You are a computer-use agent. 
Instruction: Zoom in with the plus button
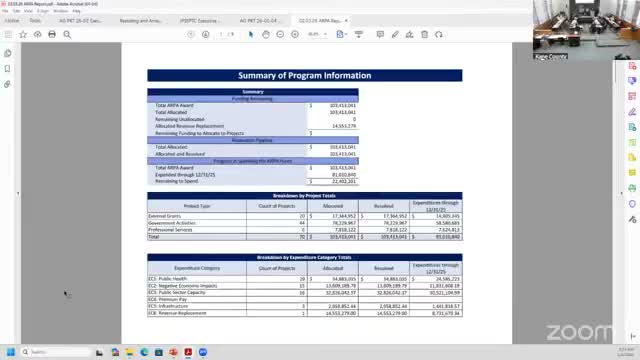(295, 35)
